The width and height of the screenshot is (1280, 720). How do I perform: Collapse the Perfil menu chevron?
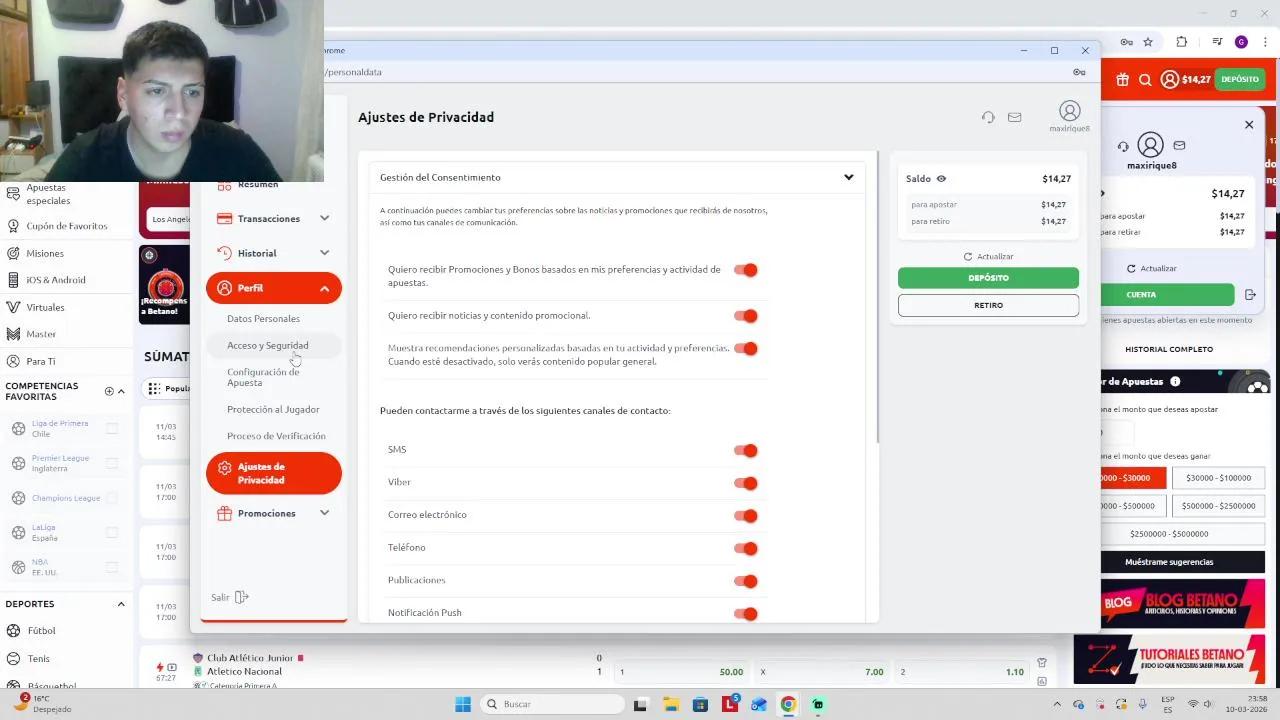coord(324,288)
